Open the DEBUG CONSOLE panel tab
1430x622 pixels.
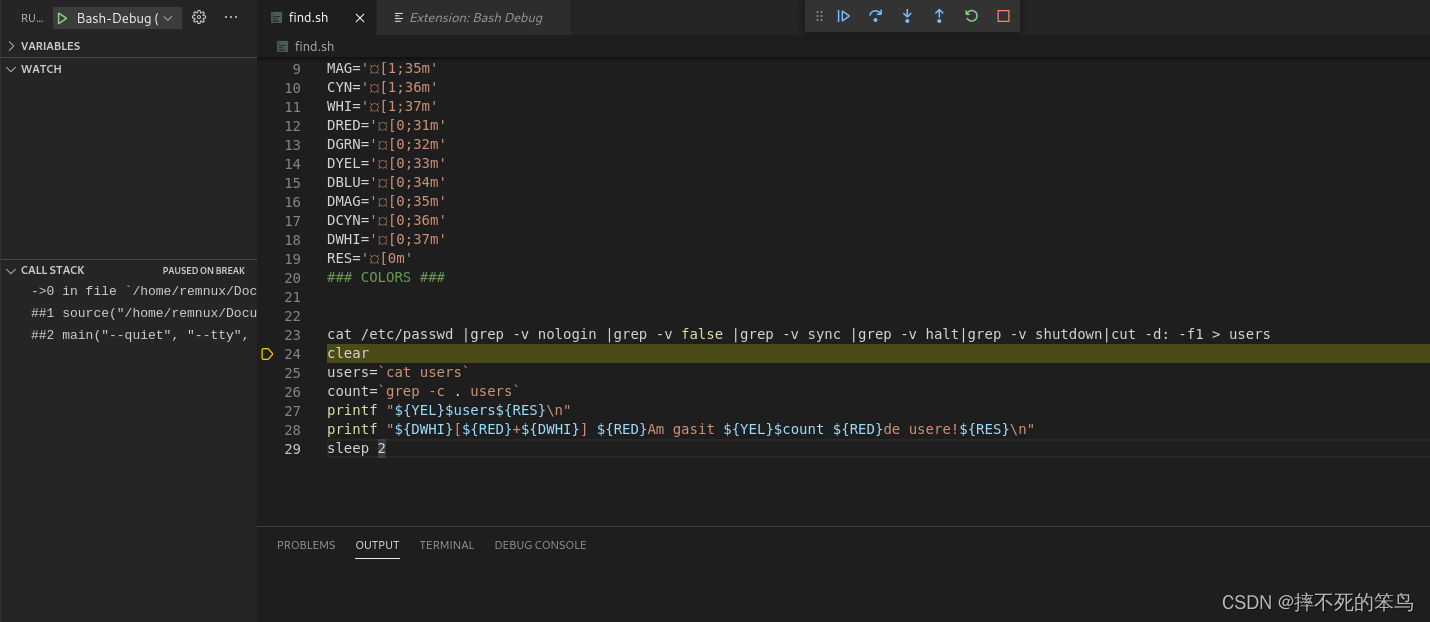(x=540, y=545)
